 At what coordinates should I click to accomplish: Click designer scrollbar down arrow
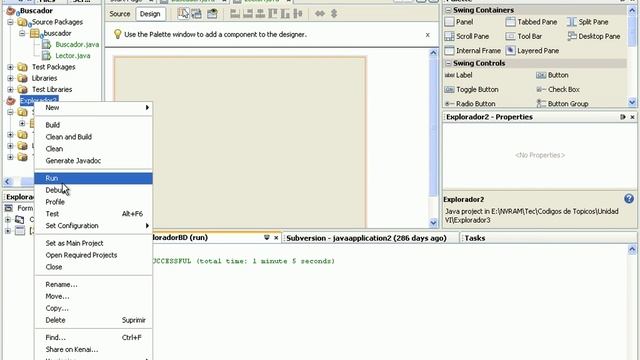point(433,223)
